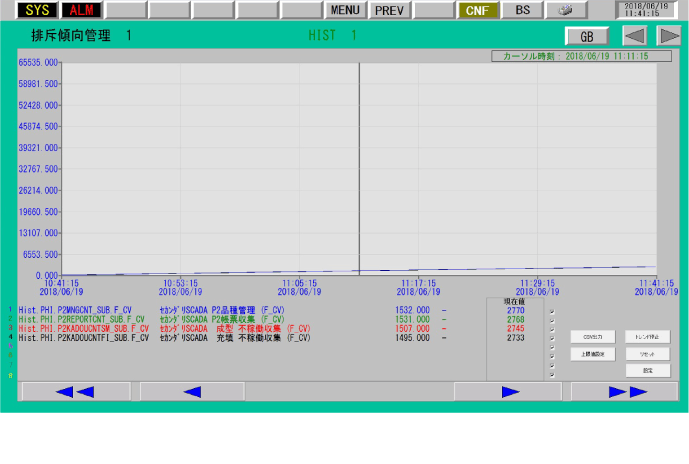Click current value 2770

(515, 310)
